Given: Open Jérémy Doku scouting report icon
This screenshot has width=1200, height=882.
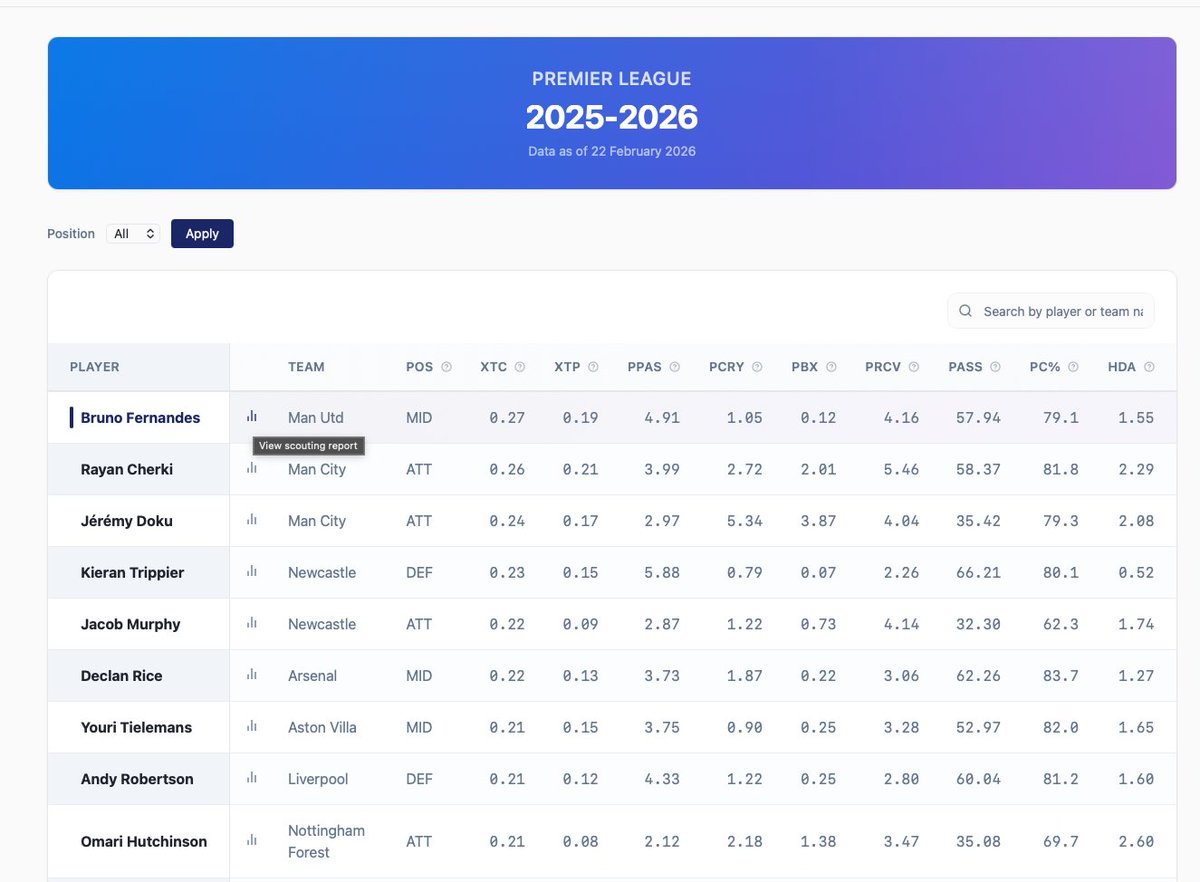Looking at the screenshot, I should pos(252,520).
